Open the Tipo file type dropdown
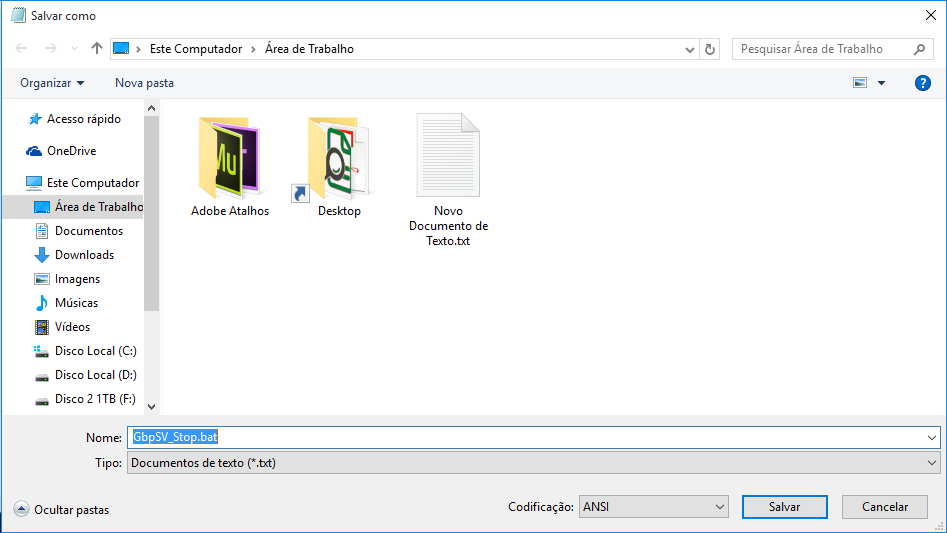The height and width of the screenshot is (533, 947). point(932,463)
